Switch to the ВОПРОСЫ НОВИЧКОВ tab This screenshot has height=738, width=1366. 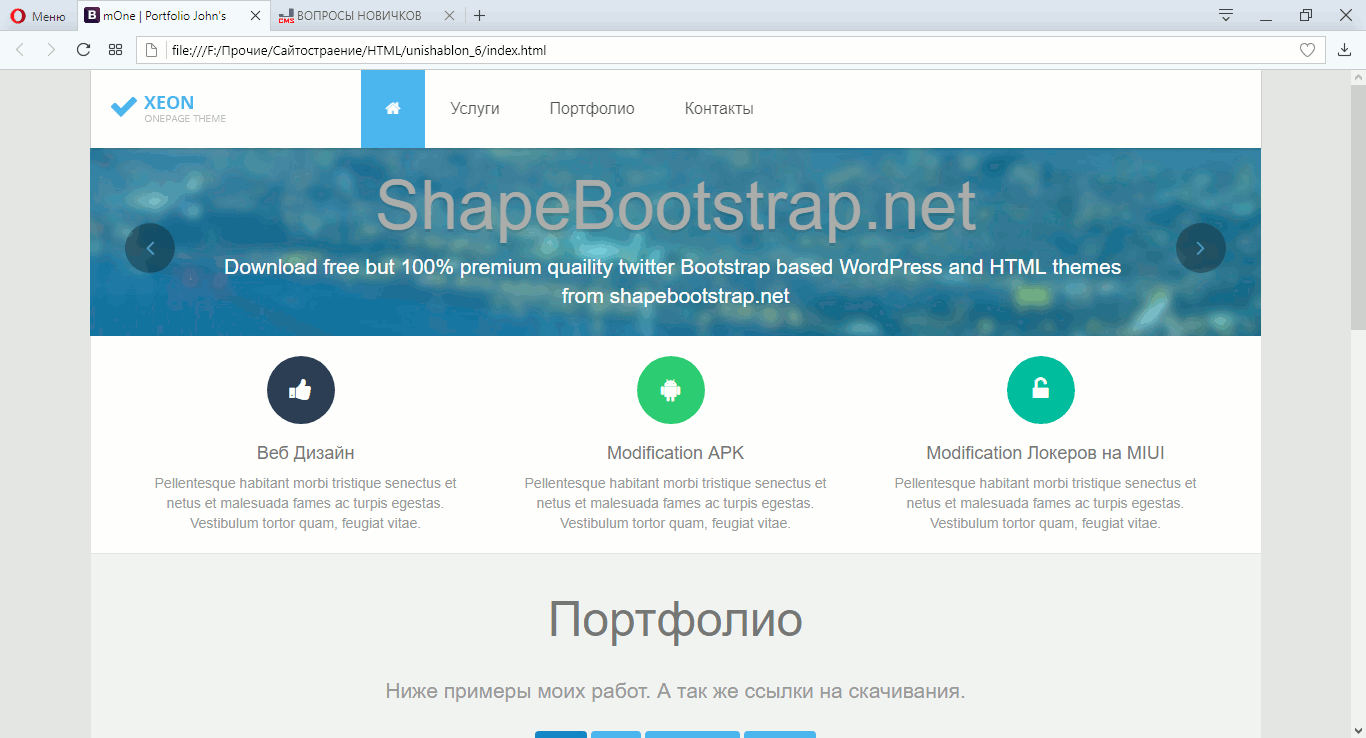click(360, 16)
